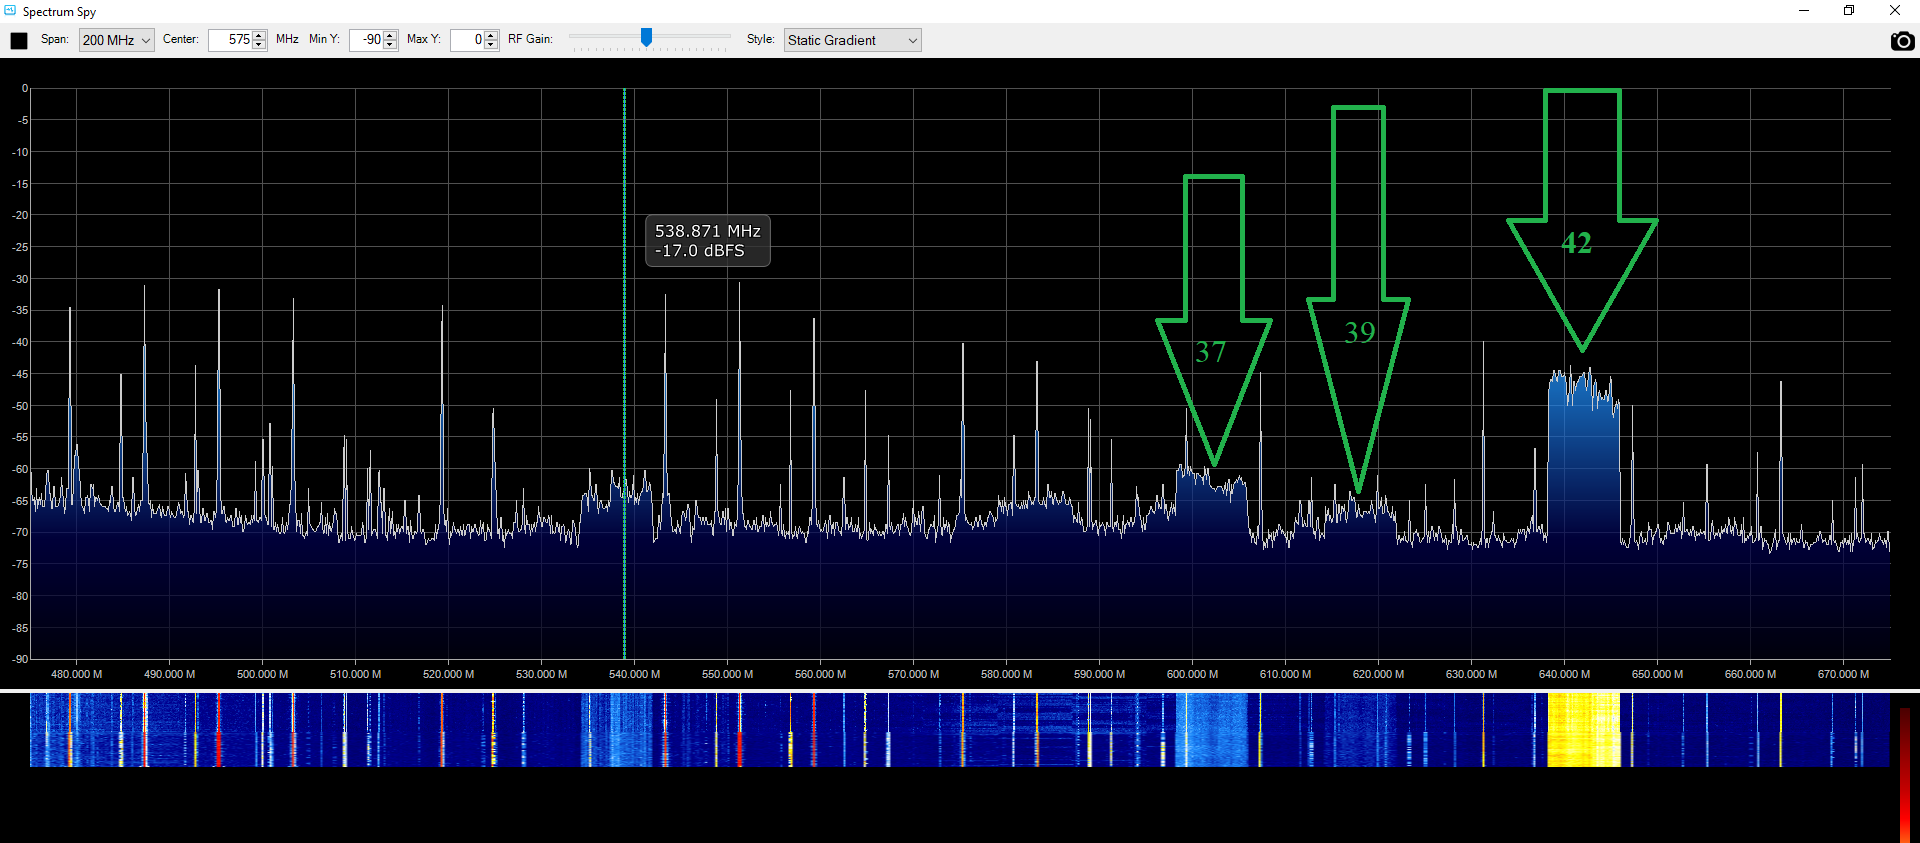1920x843 pixels.
Task: Click the "Style:" label
Action: (761, 40)
